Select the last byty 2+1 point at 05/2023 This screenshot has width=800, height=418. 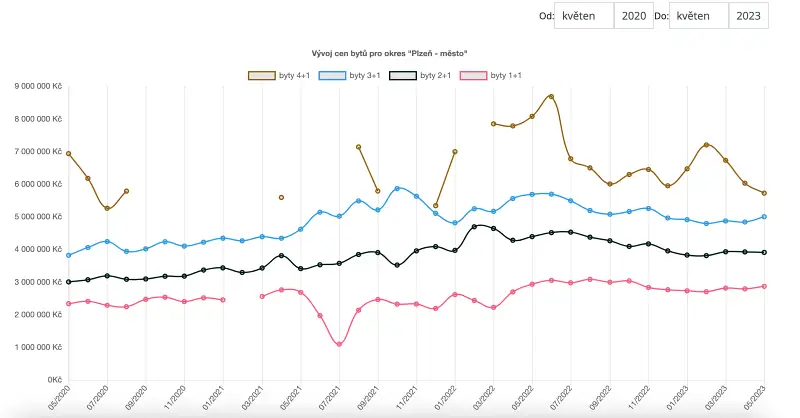pyautogui.click(x=765, y=253)
